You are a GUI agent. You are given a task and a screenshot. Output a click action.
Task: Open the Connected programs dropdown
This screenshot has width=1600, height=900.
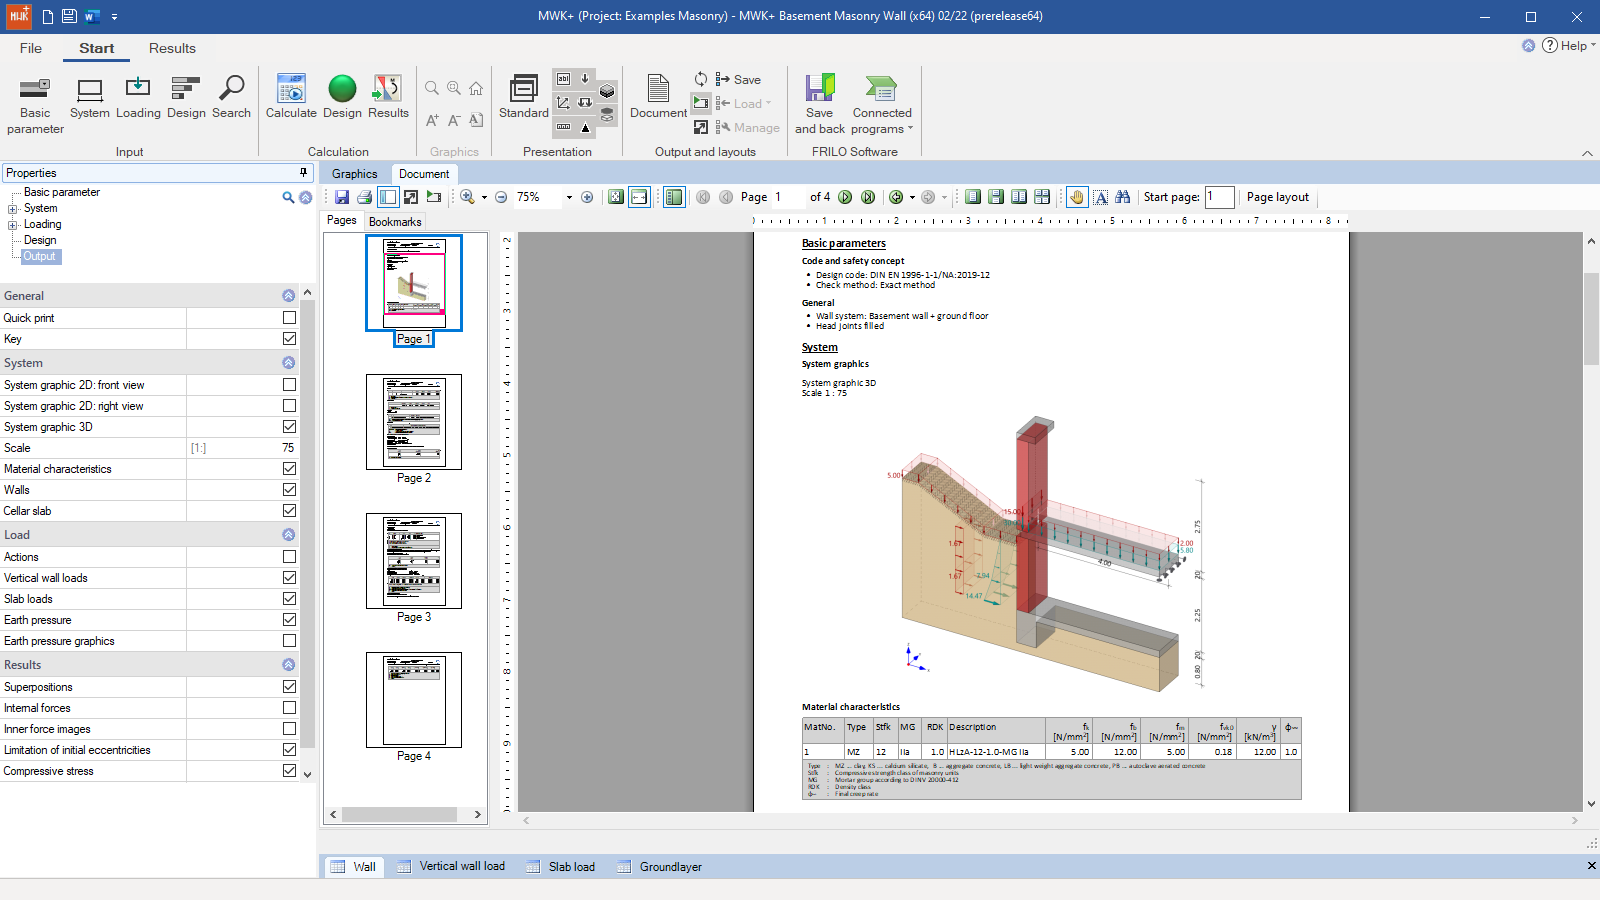[x=882, y=105]
